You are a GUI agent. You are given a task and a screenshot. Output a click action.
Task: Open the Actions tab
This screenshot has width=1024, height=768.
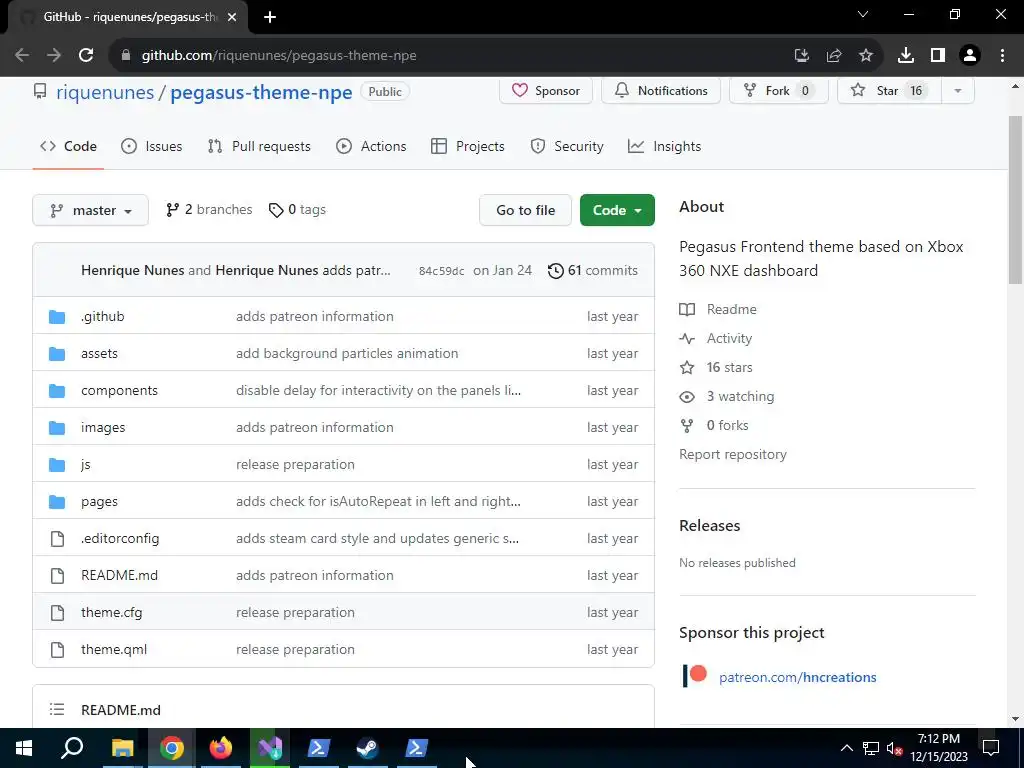pos(371,146)
